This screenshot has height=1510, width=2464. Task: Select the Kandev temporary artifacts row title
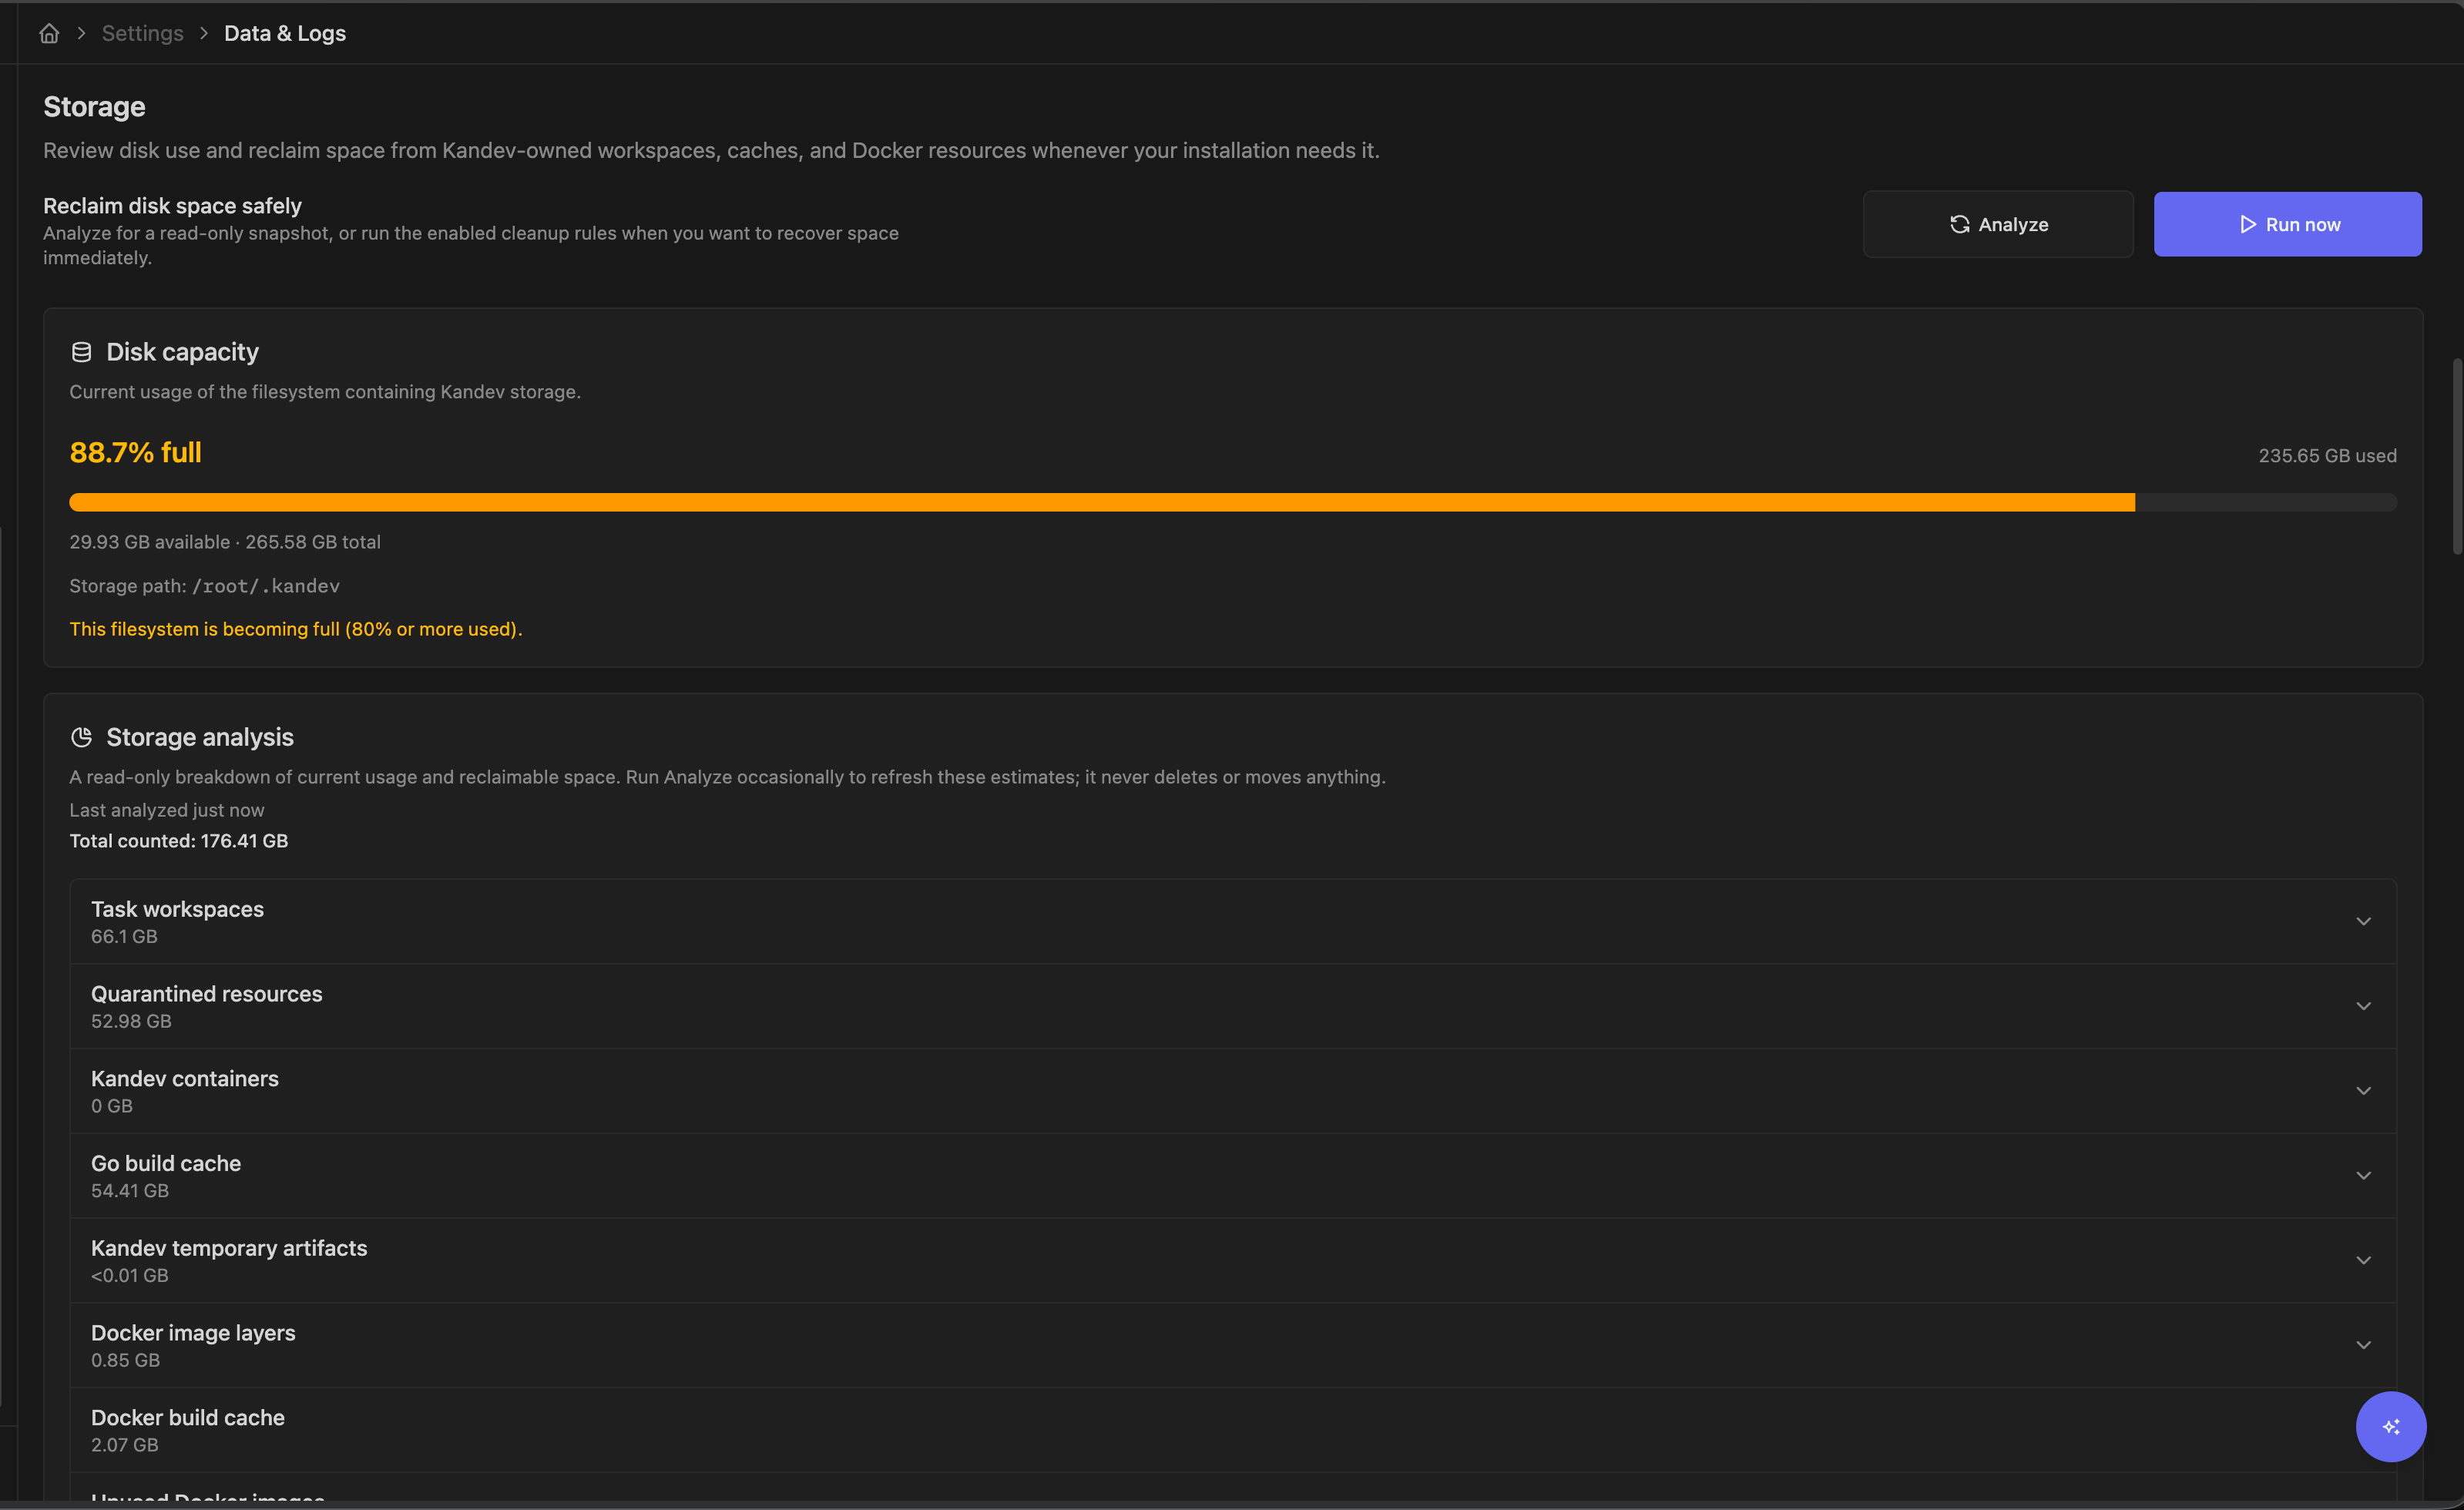229,1248
